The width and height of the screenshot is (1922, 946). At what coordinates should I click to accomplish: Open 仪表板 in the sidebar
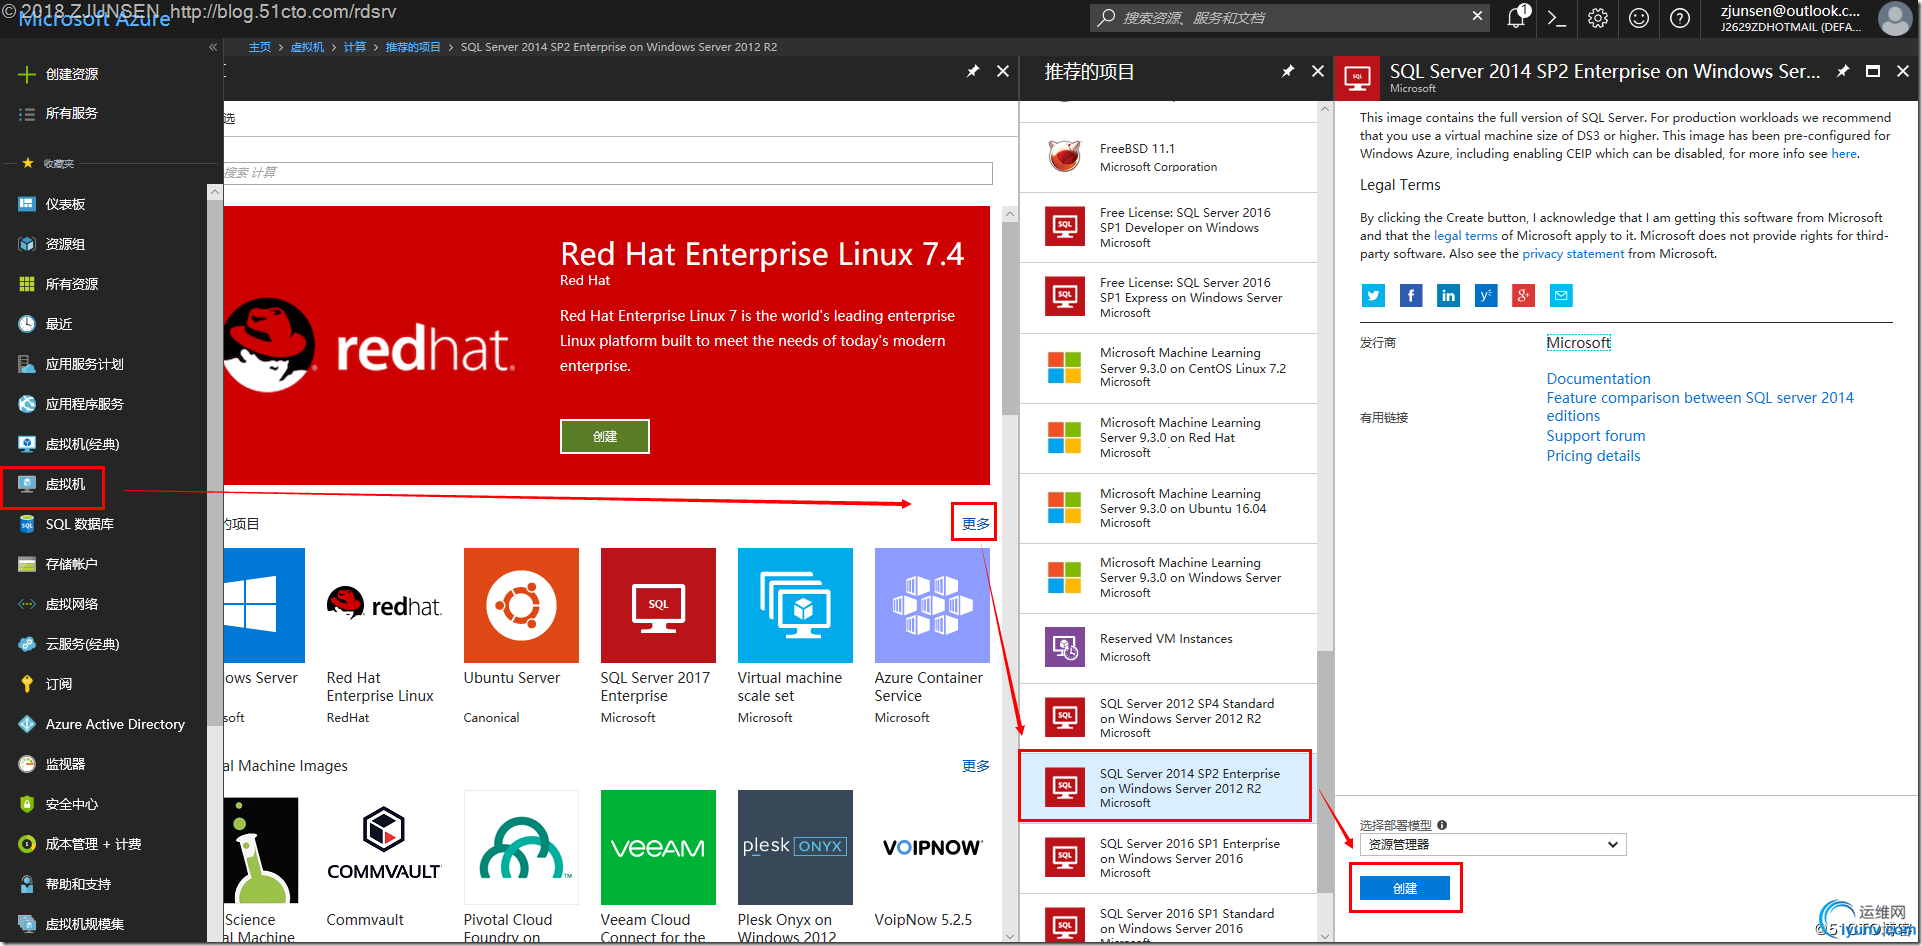pyautogui.click(x=65, y=204)
